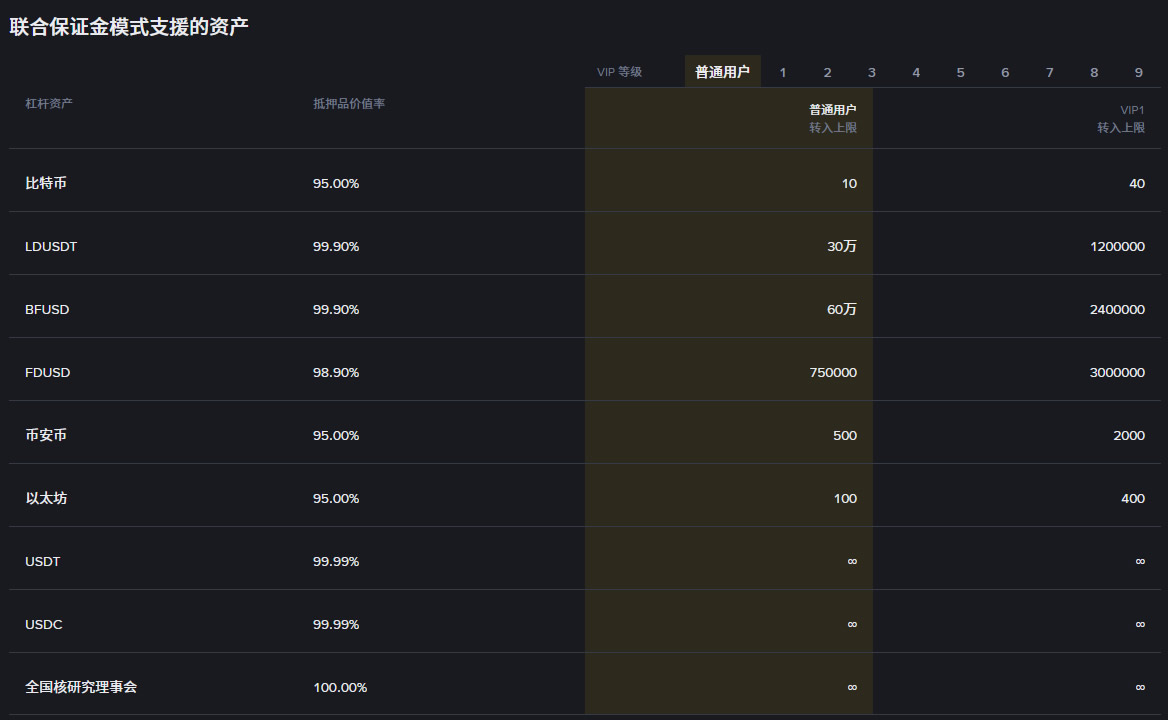Open VIP level 4 tab

click(x=916, y=72)
